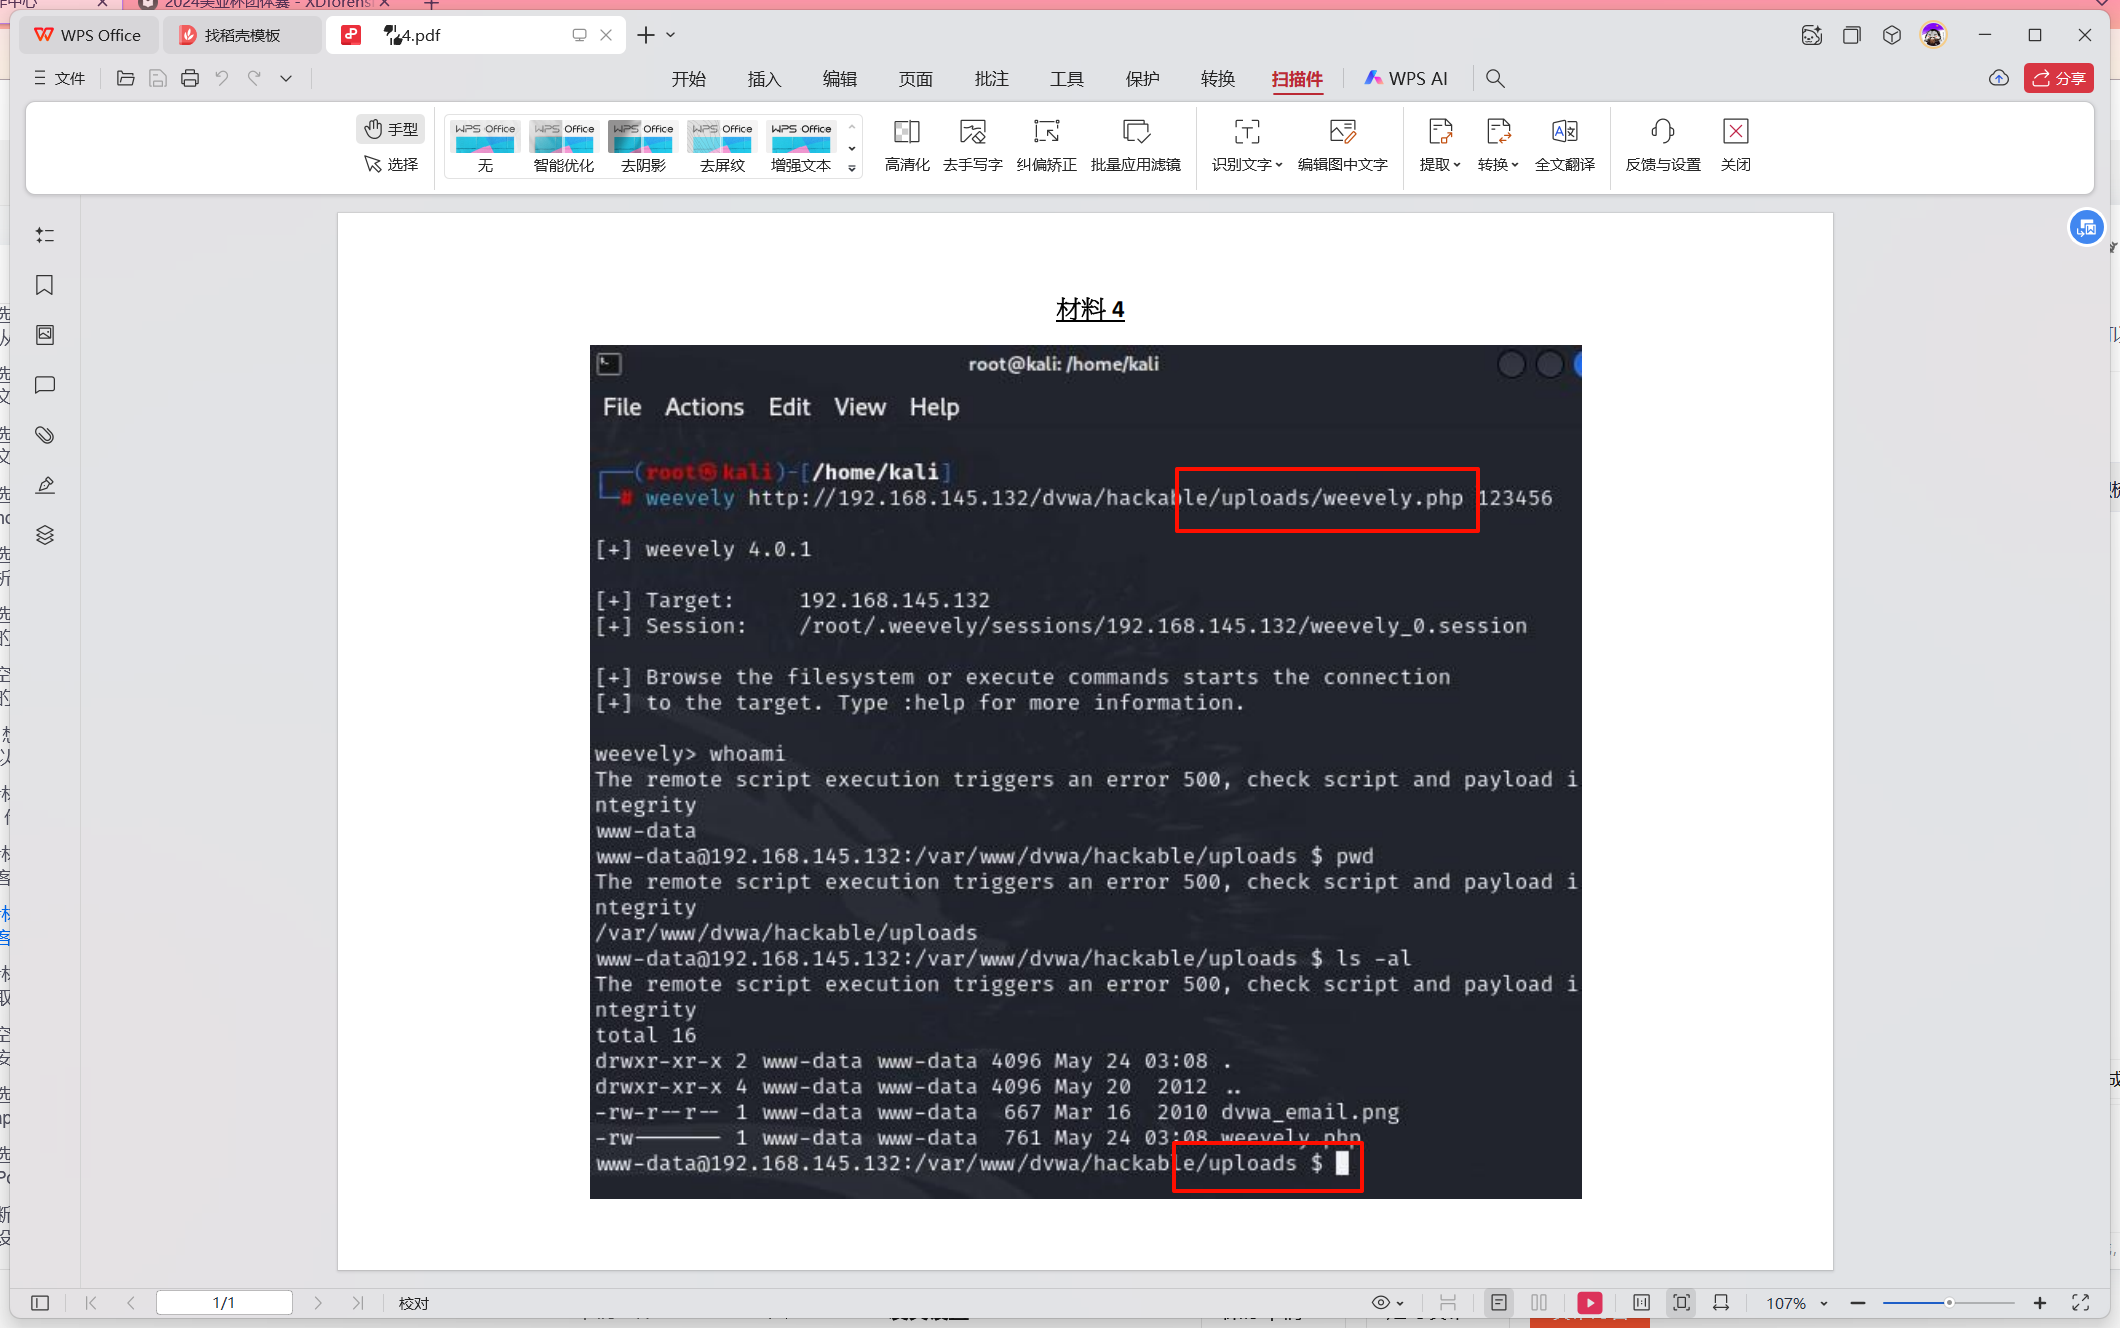This screenshot has width=2120, height=1328.
Task: Click the zoom slider in status bar
Action: tap(1948, 1302)
